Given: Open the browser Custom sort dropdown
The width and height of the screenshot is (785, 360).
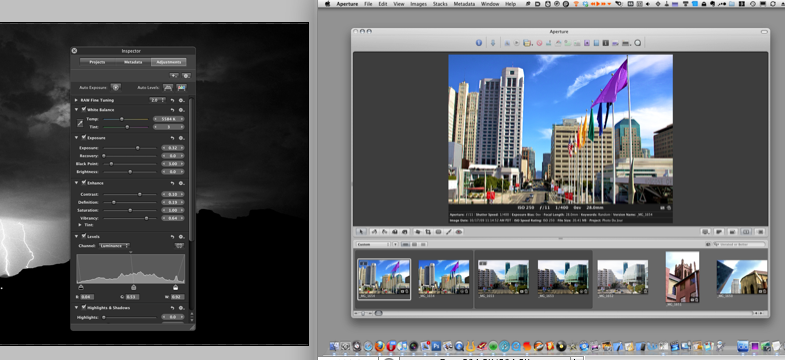Looking at the screenshot, I should click(x=373, y=244).
